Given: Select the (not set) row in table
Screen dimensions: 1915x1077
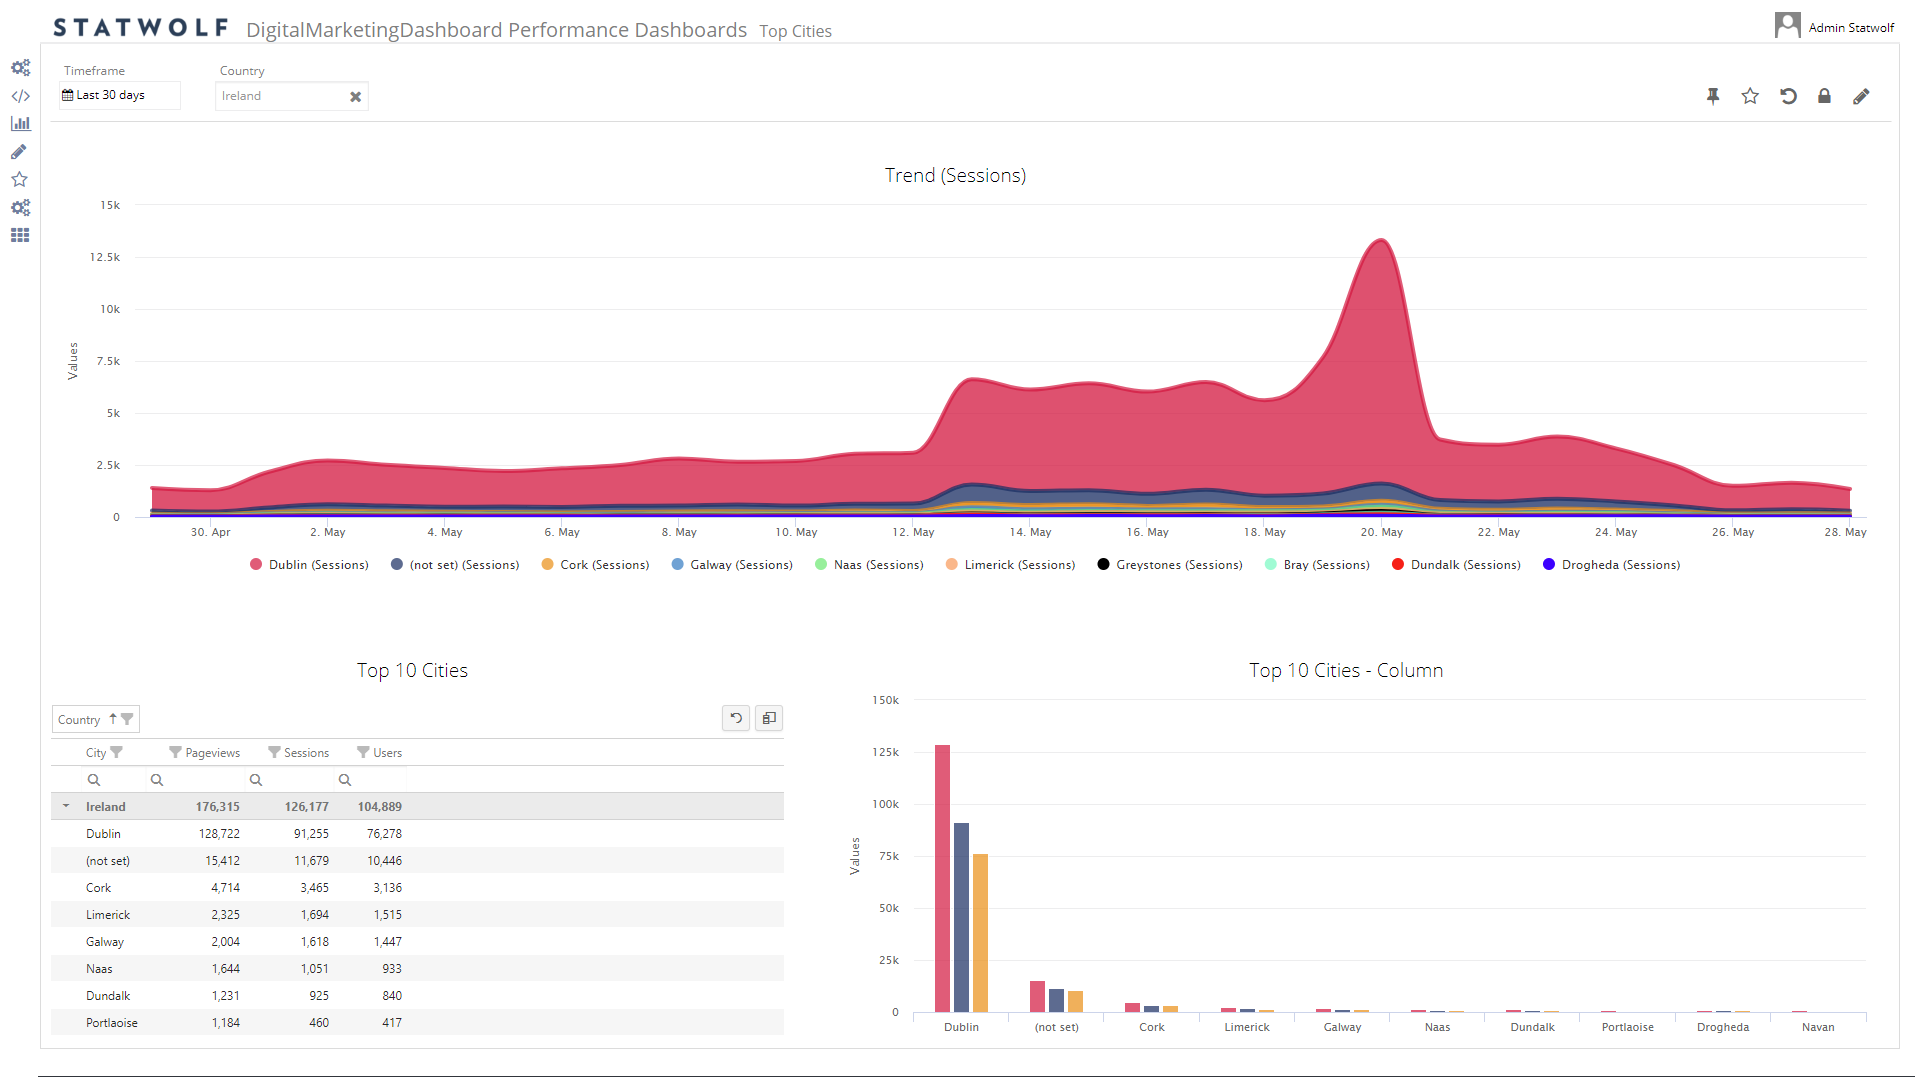Looking at the screenshot, I should (x=417, y=861).
